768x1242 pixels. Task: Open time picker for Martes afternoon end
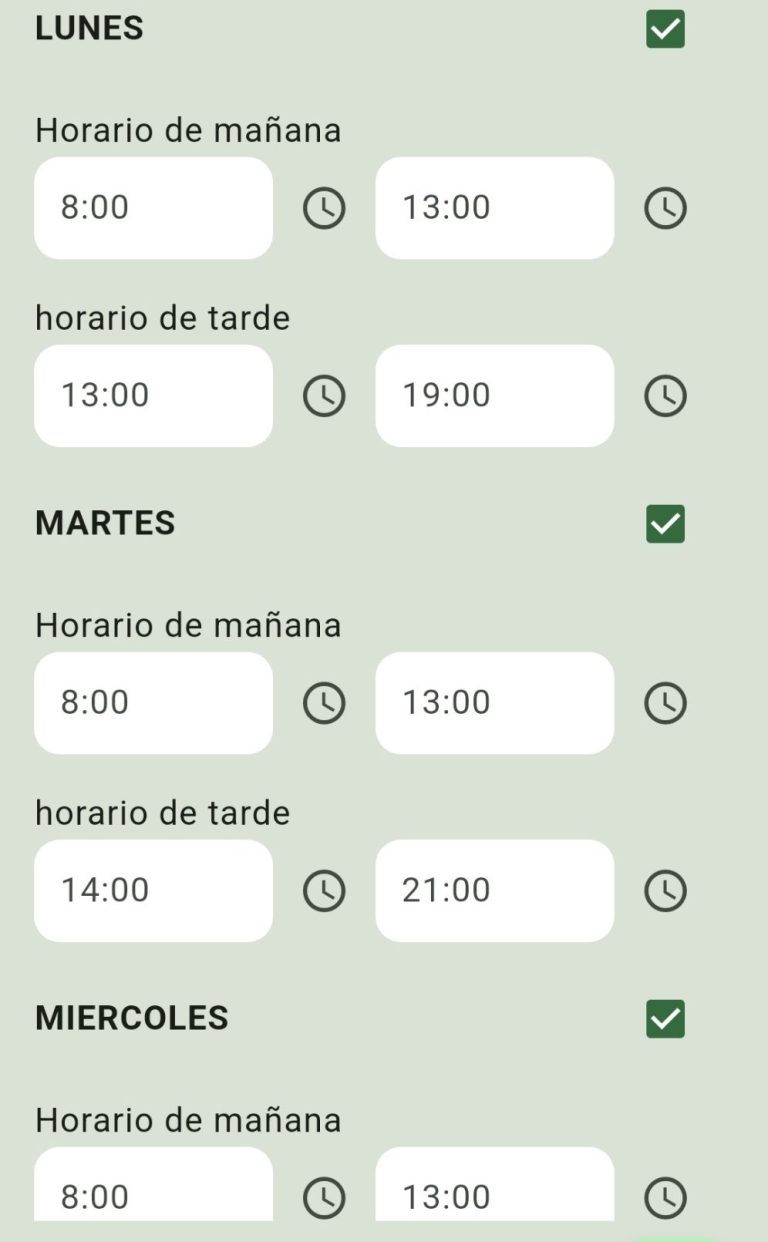tap(665, 891)
